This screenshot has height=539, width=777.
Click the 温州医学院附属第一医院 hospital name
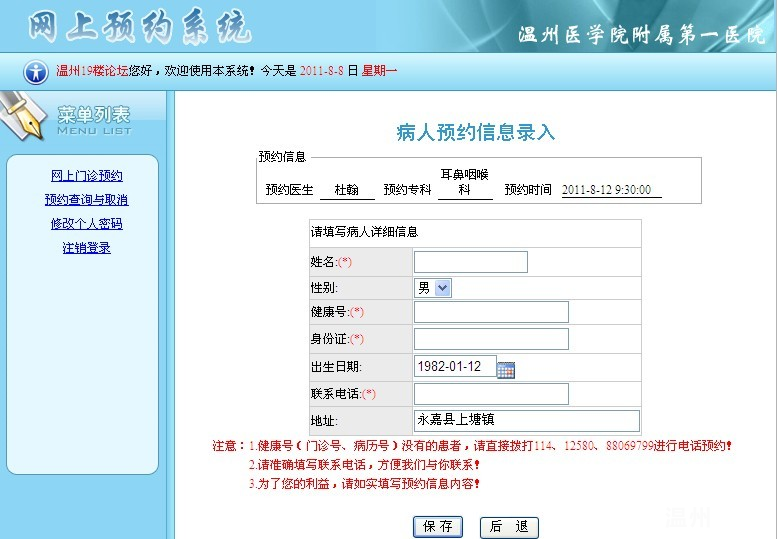(x=642, y=35)
